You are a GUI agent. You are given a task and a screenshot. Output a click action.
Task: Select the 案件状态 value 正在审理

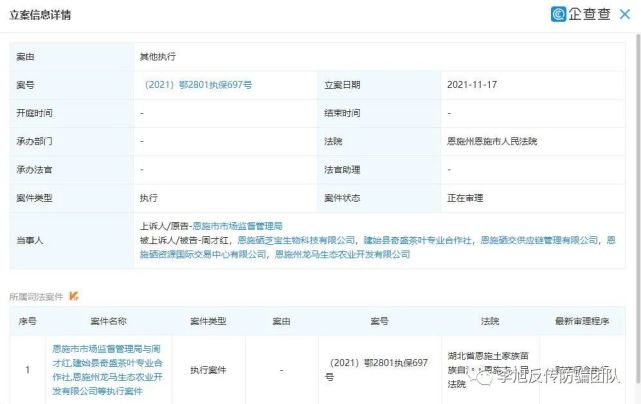(x=465, y=198)
